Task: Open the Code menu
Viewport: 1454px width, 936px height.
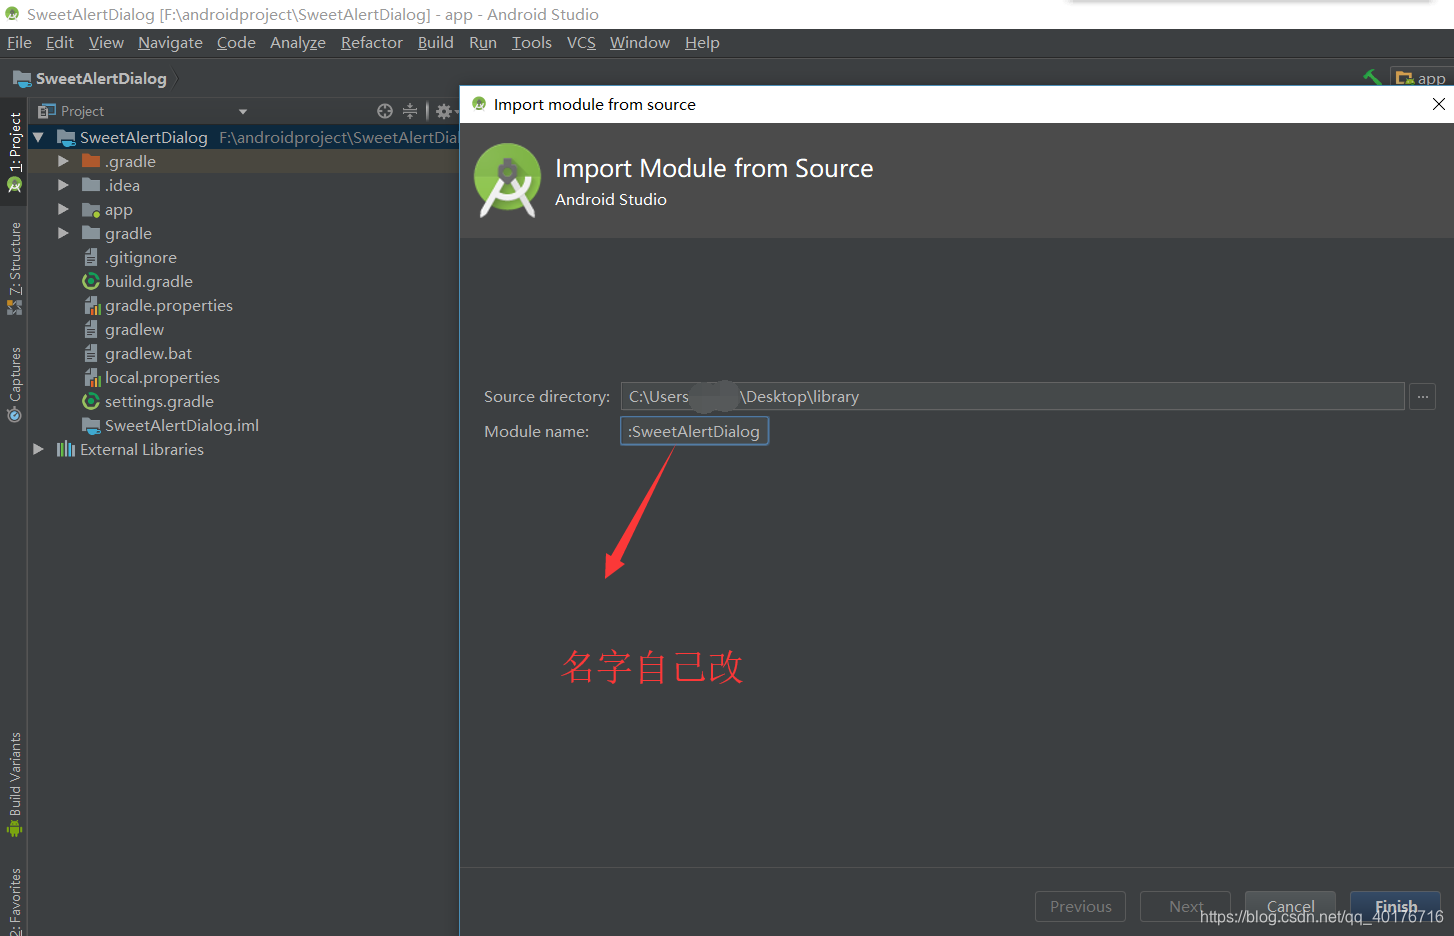Action: coord(236,42)
